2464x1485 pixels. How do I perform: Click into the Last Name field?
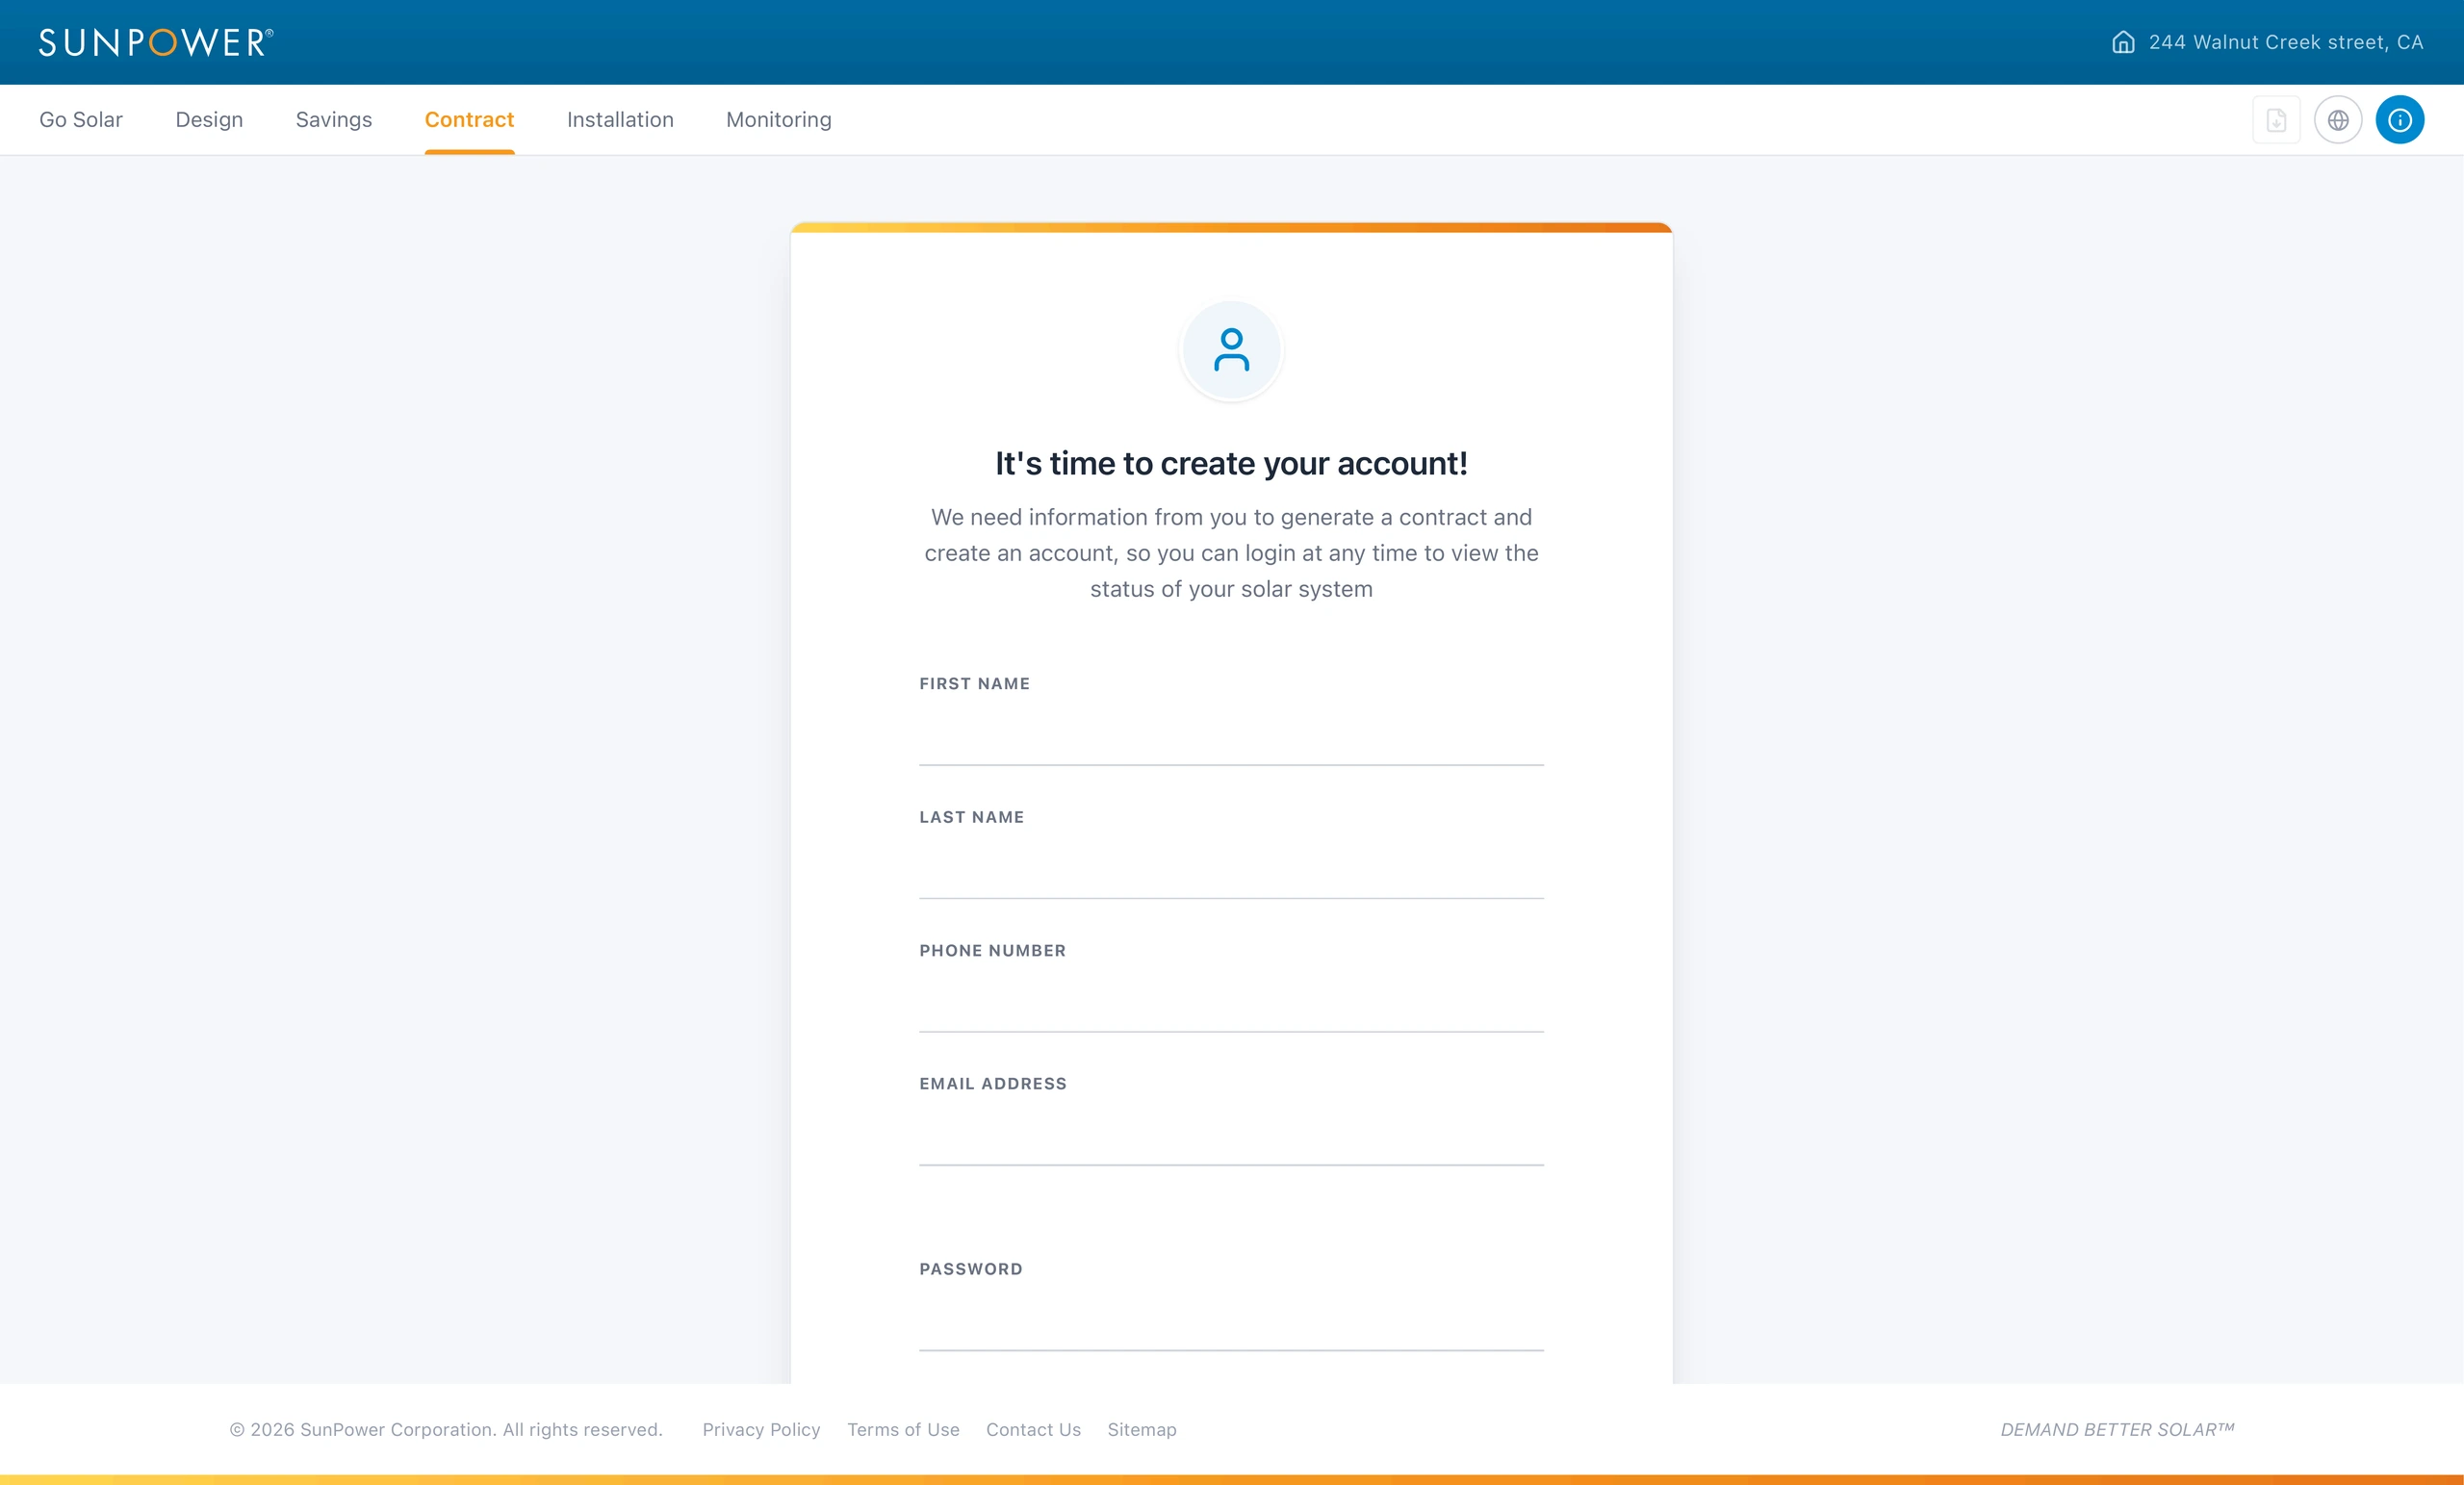1231,869
